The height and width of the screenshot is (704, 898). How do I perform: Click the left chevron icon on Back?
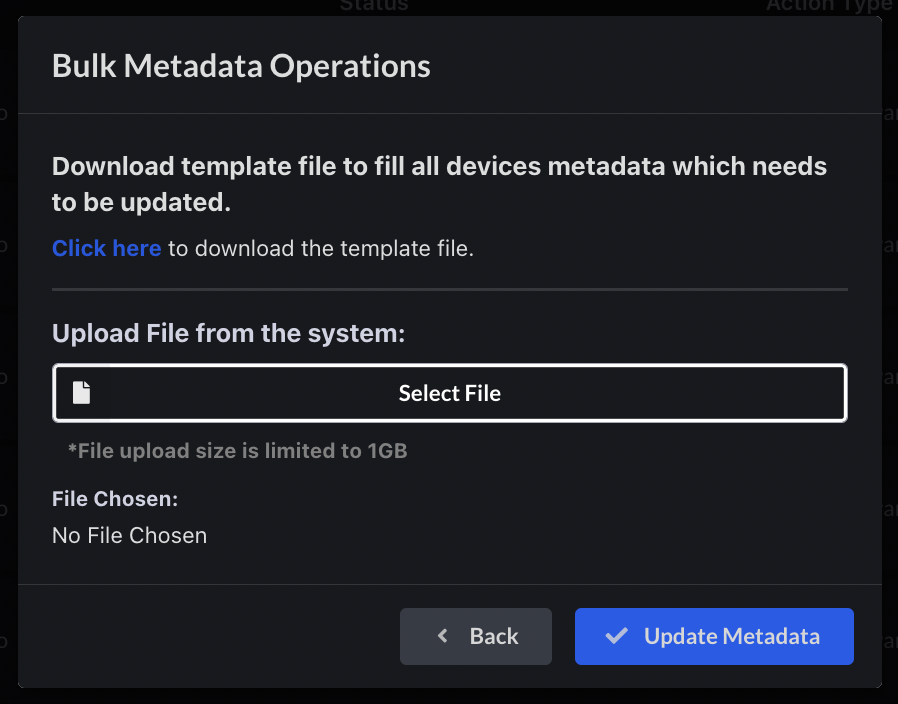pyautogui.click(x=442, y=636)
